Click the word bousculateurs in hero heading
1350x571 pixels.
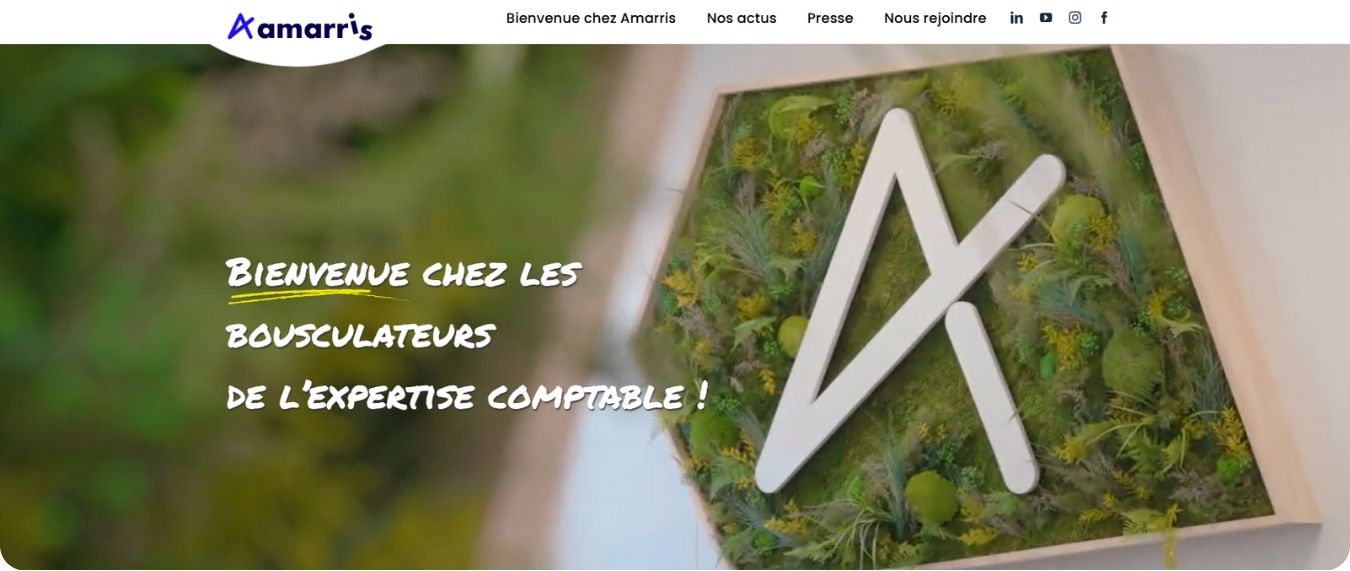click(x=360, y=335)
